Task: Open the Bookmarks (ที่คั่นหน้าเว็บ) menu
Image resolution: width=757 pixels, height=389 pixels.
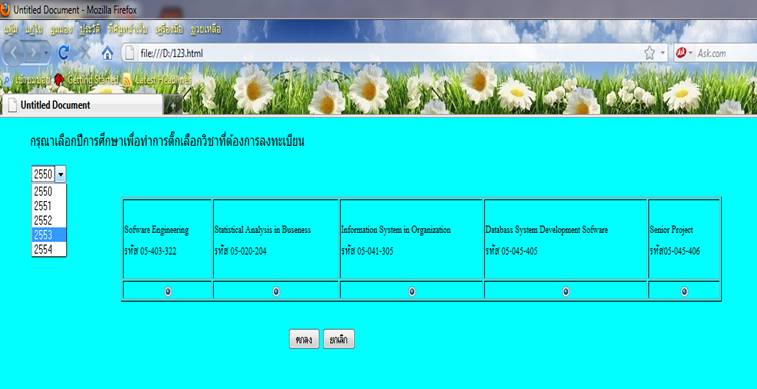Action: click(x=128, y=30)
